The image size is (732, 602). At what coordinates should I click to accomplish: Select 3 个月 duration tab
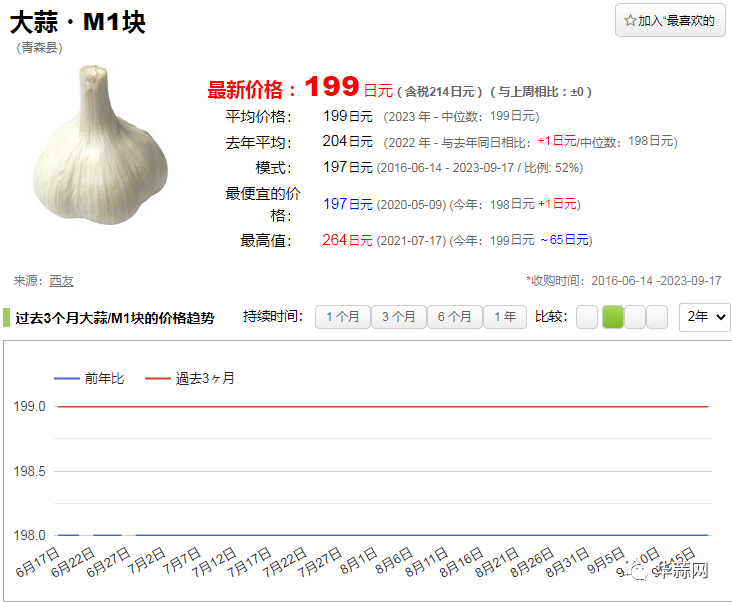click(x=399, y=317)
